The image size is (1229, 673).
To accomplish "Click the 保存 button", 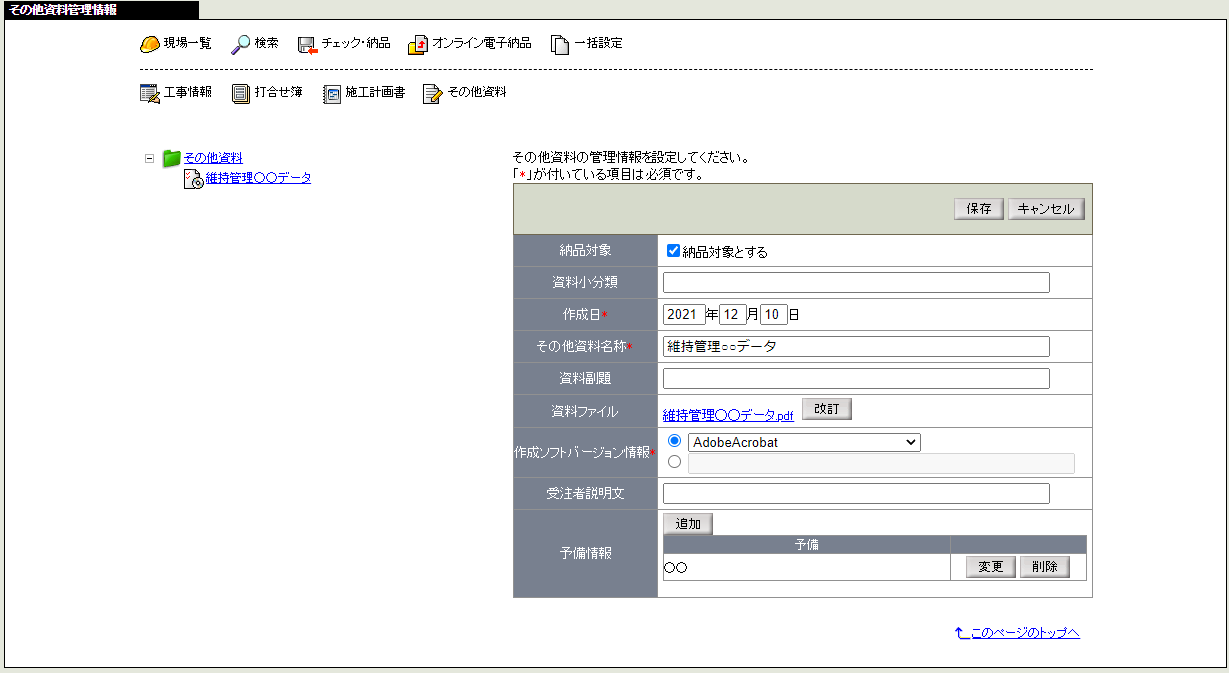I will coord(979,209).
